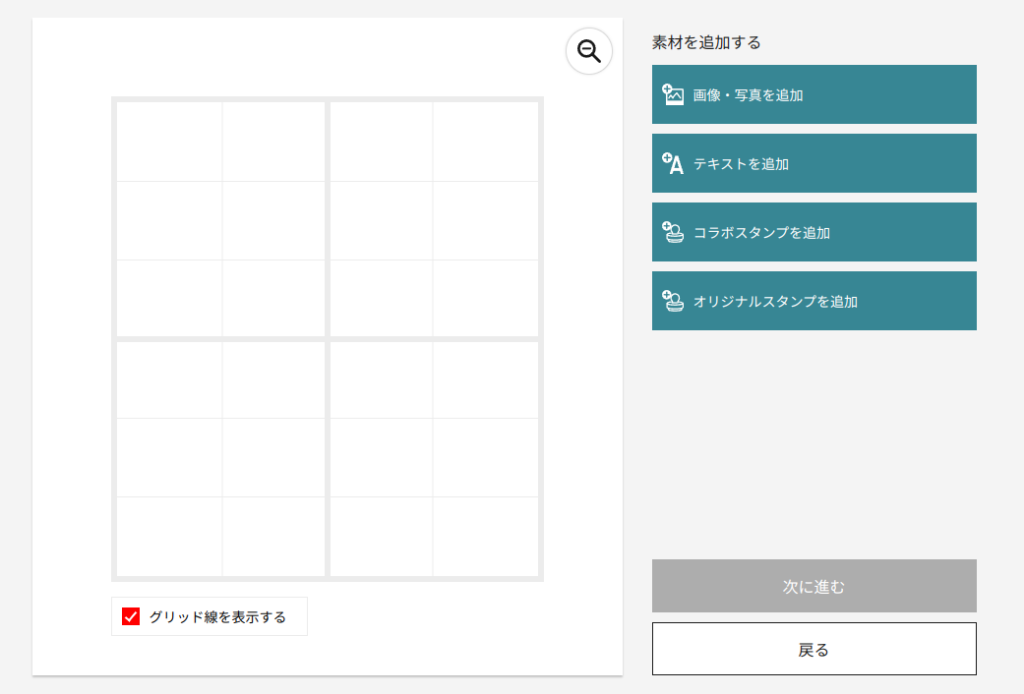Click the text 'A' icon on テキストを追加
The width and height of the screenshot is (1024, 694).
click(x=673, y=164)
